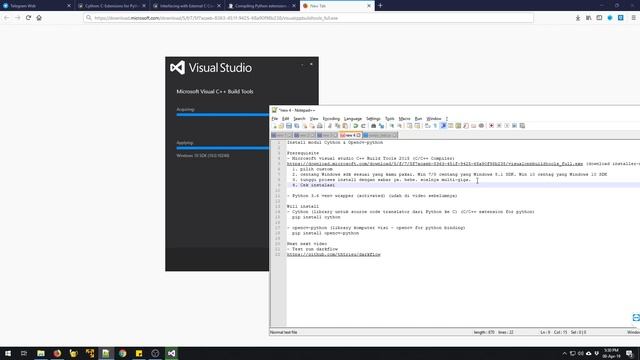Open the Windows Start menu
The height and width of the screenshot is (360, 640).
(8, 353)
